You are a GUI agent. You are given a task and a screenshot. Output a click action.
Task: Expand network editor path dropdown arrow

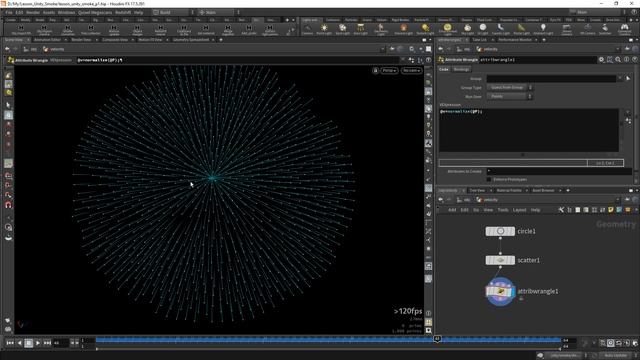(618, 200)
